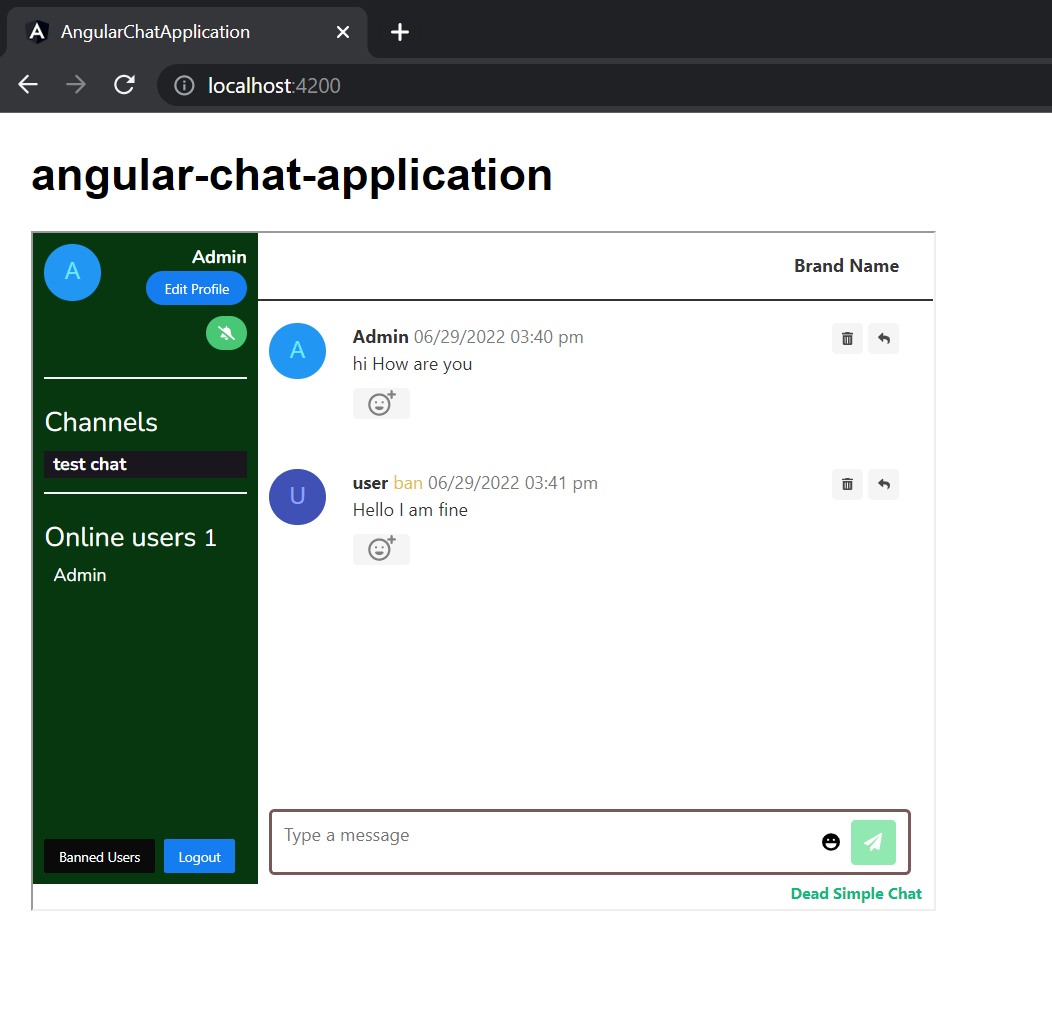
Task: Switch to the AngularChatApplication browser tab
Action: pyautogui.click(x=155, y=31)
